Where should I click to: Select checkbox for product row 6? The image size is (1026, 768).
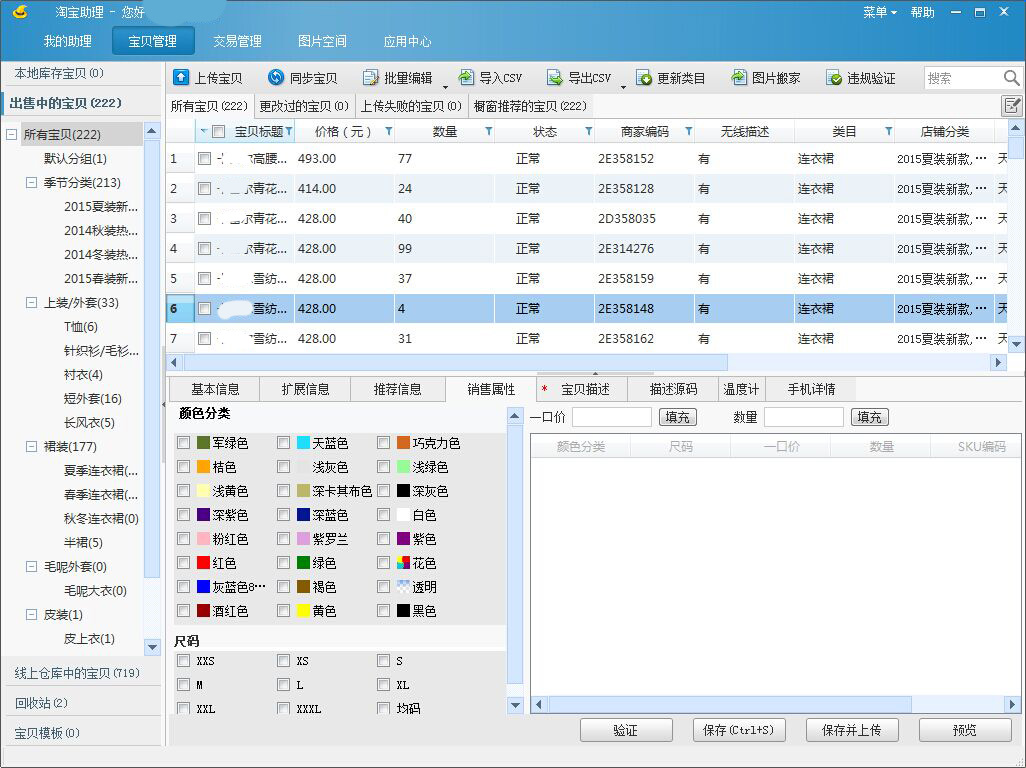click(205, 308)
